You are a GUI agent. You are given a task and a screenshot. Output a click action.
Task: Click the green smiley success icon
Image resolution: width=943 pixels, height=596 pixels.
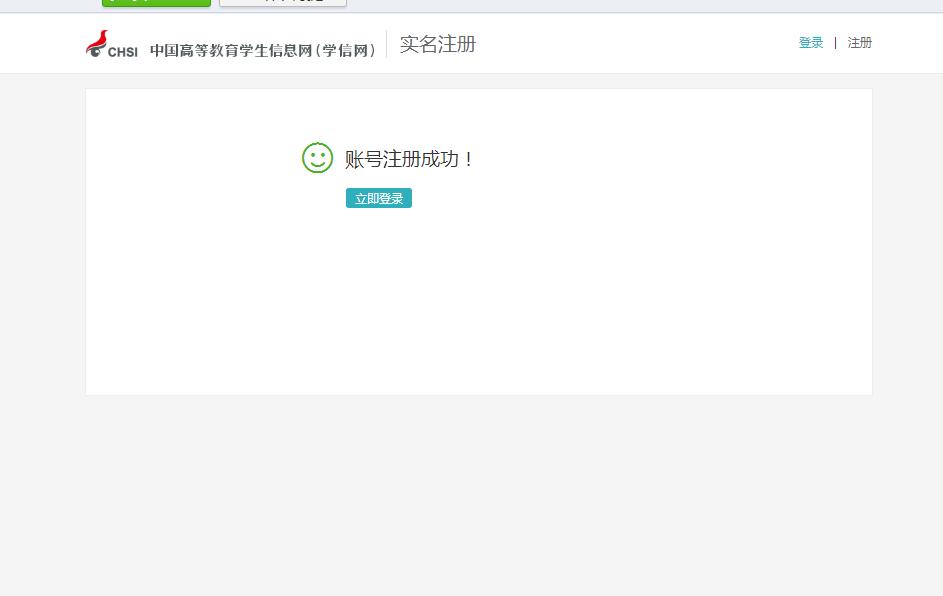point(317,158)
